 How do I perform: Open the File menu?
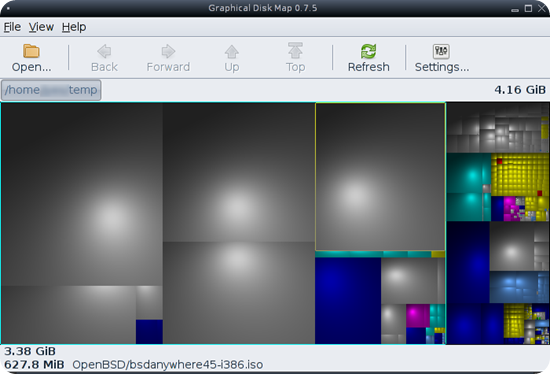pos(12,27)
